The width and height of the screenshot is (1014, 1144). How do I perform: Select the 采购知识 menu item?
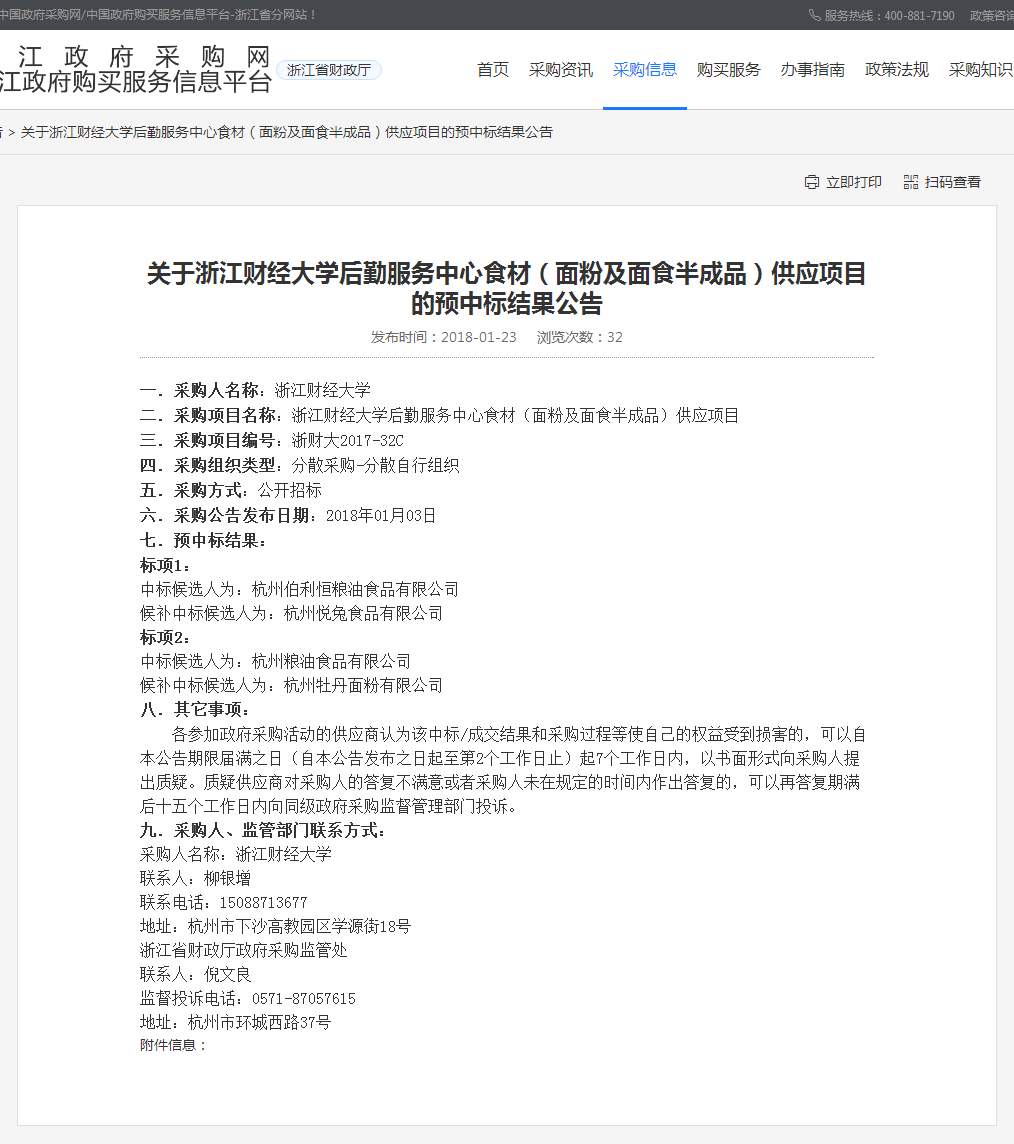click(980, 70)
